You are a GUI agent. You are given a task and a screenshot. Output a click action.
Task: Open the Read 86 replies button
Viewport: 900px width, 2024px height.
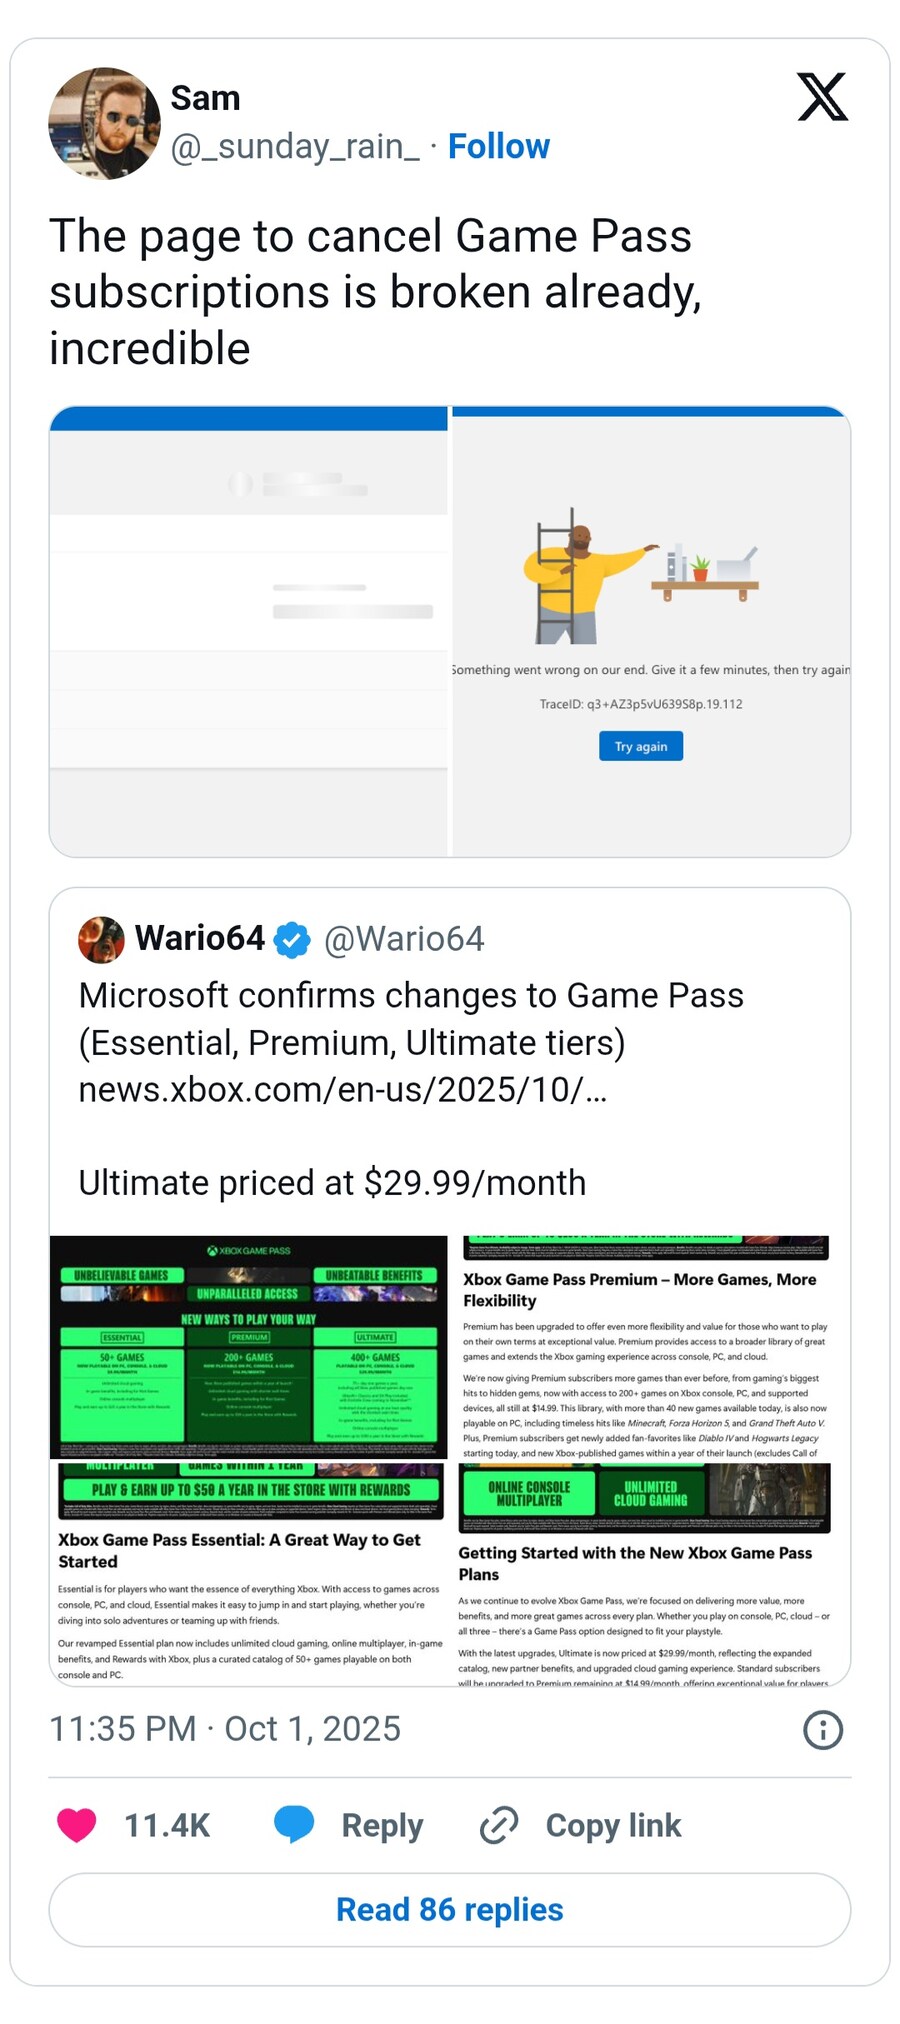coord(450,1909)
